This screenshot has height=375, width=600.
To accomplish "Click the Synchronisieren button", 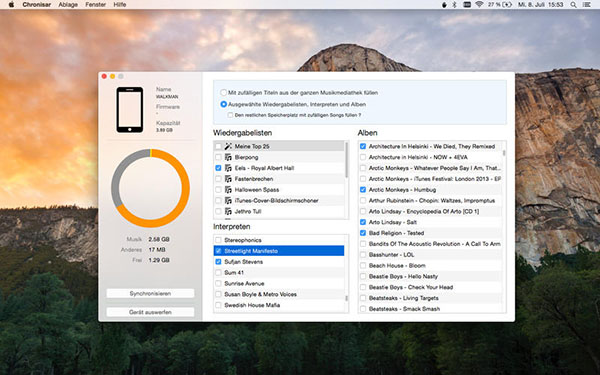I will point(150,293).
